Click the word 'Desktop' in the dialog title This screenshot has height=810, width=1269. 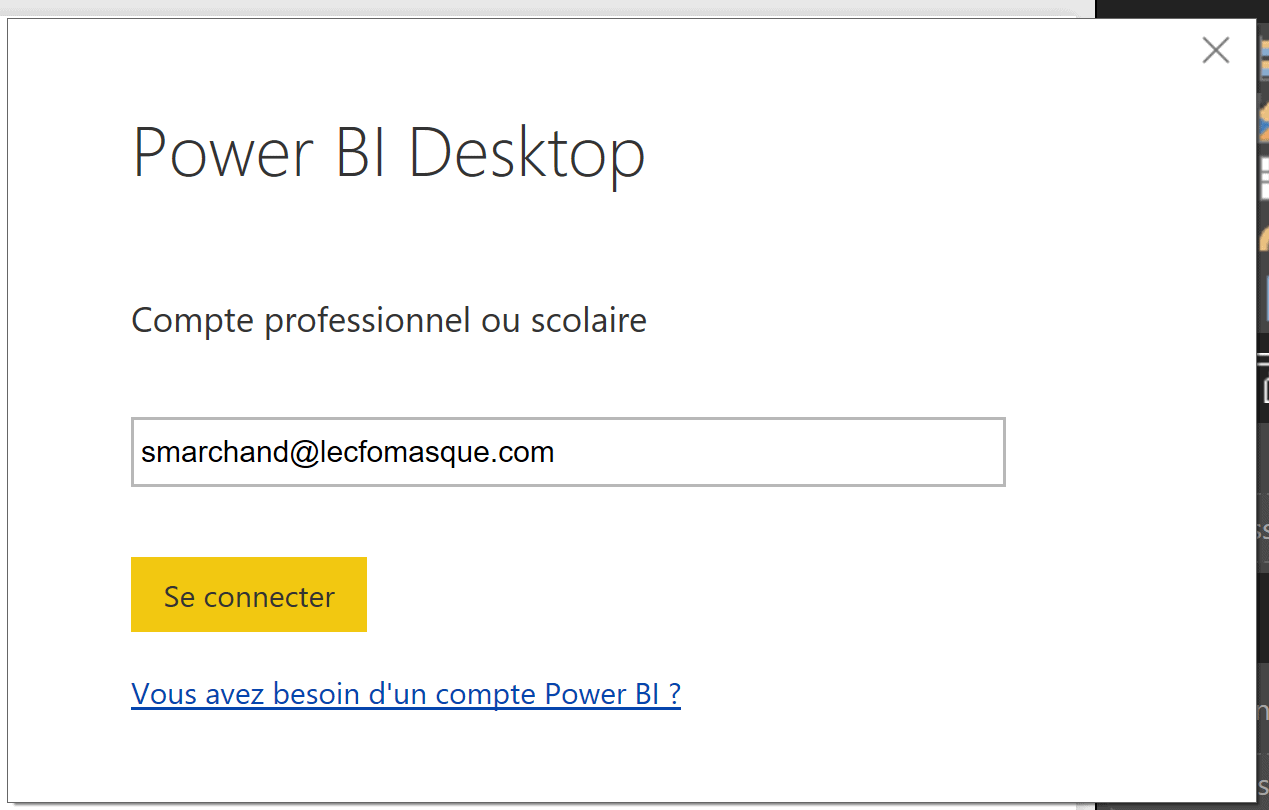tap(527, 153)
